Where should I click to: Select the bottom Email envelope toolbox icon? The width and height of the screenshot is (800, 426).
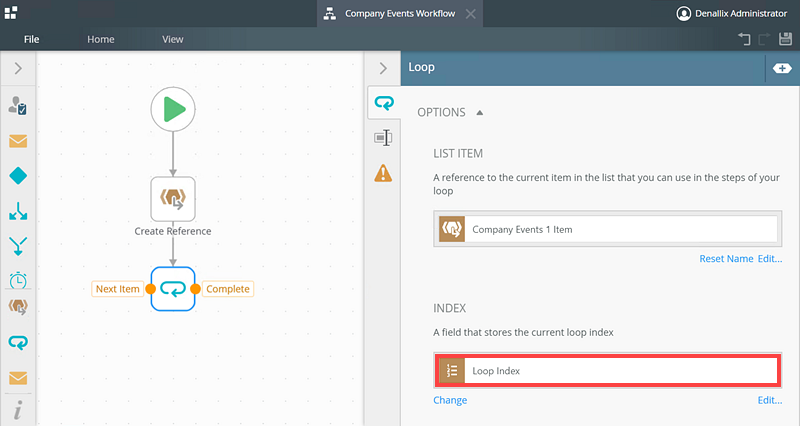pyautogui.click(x=18, y=378)
